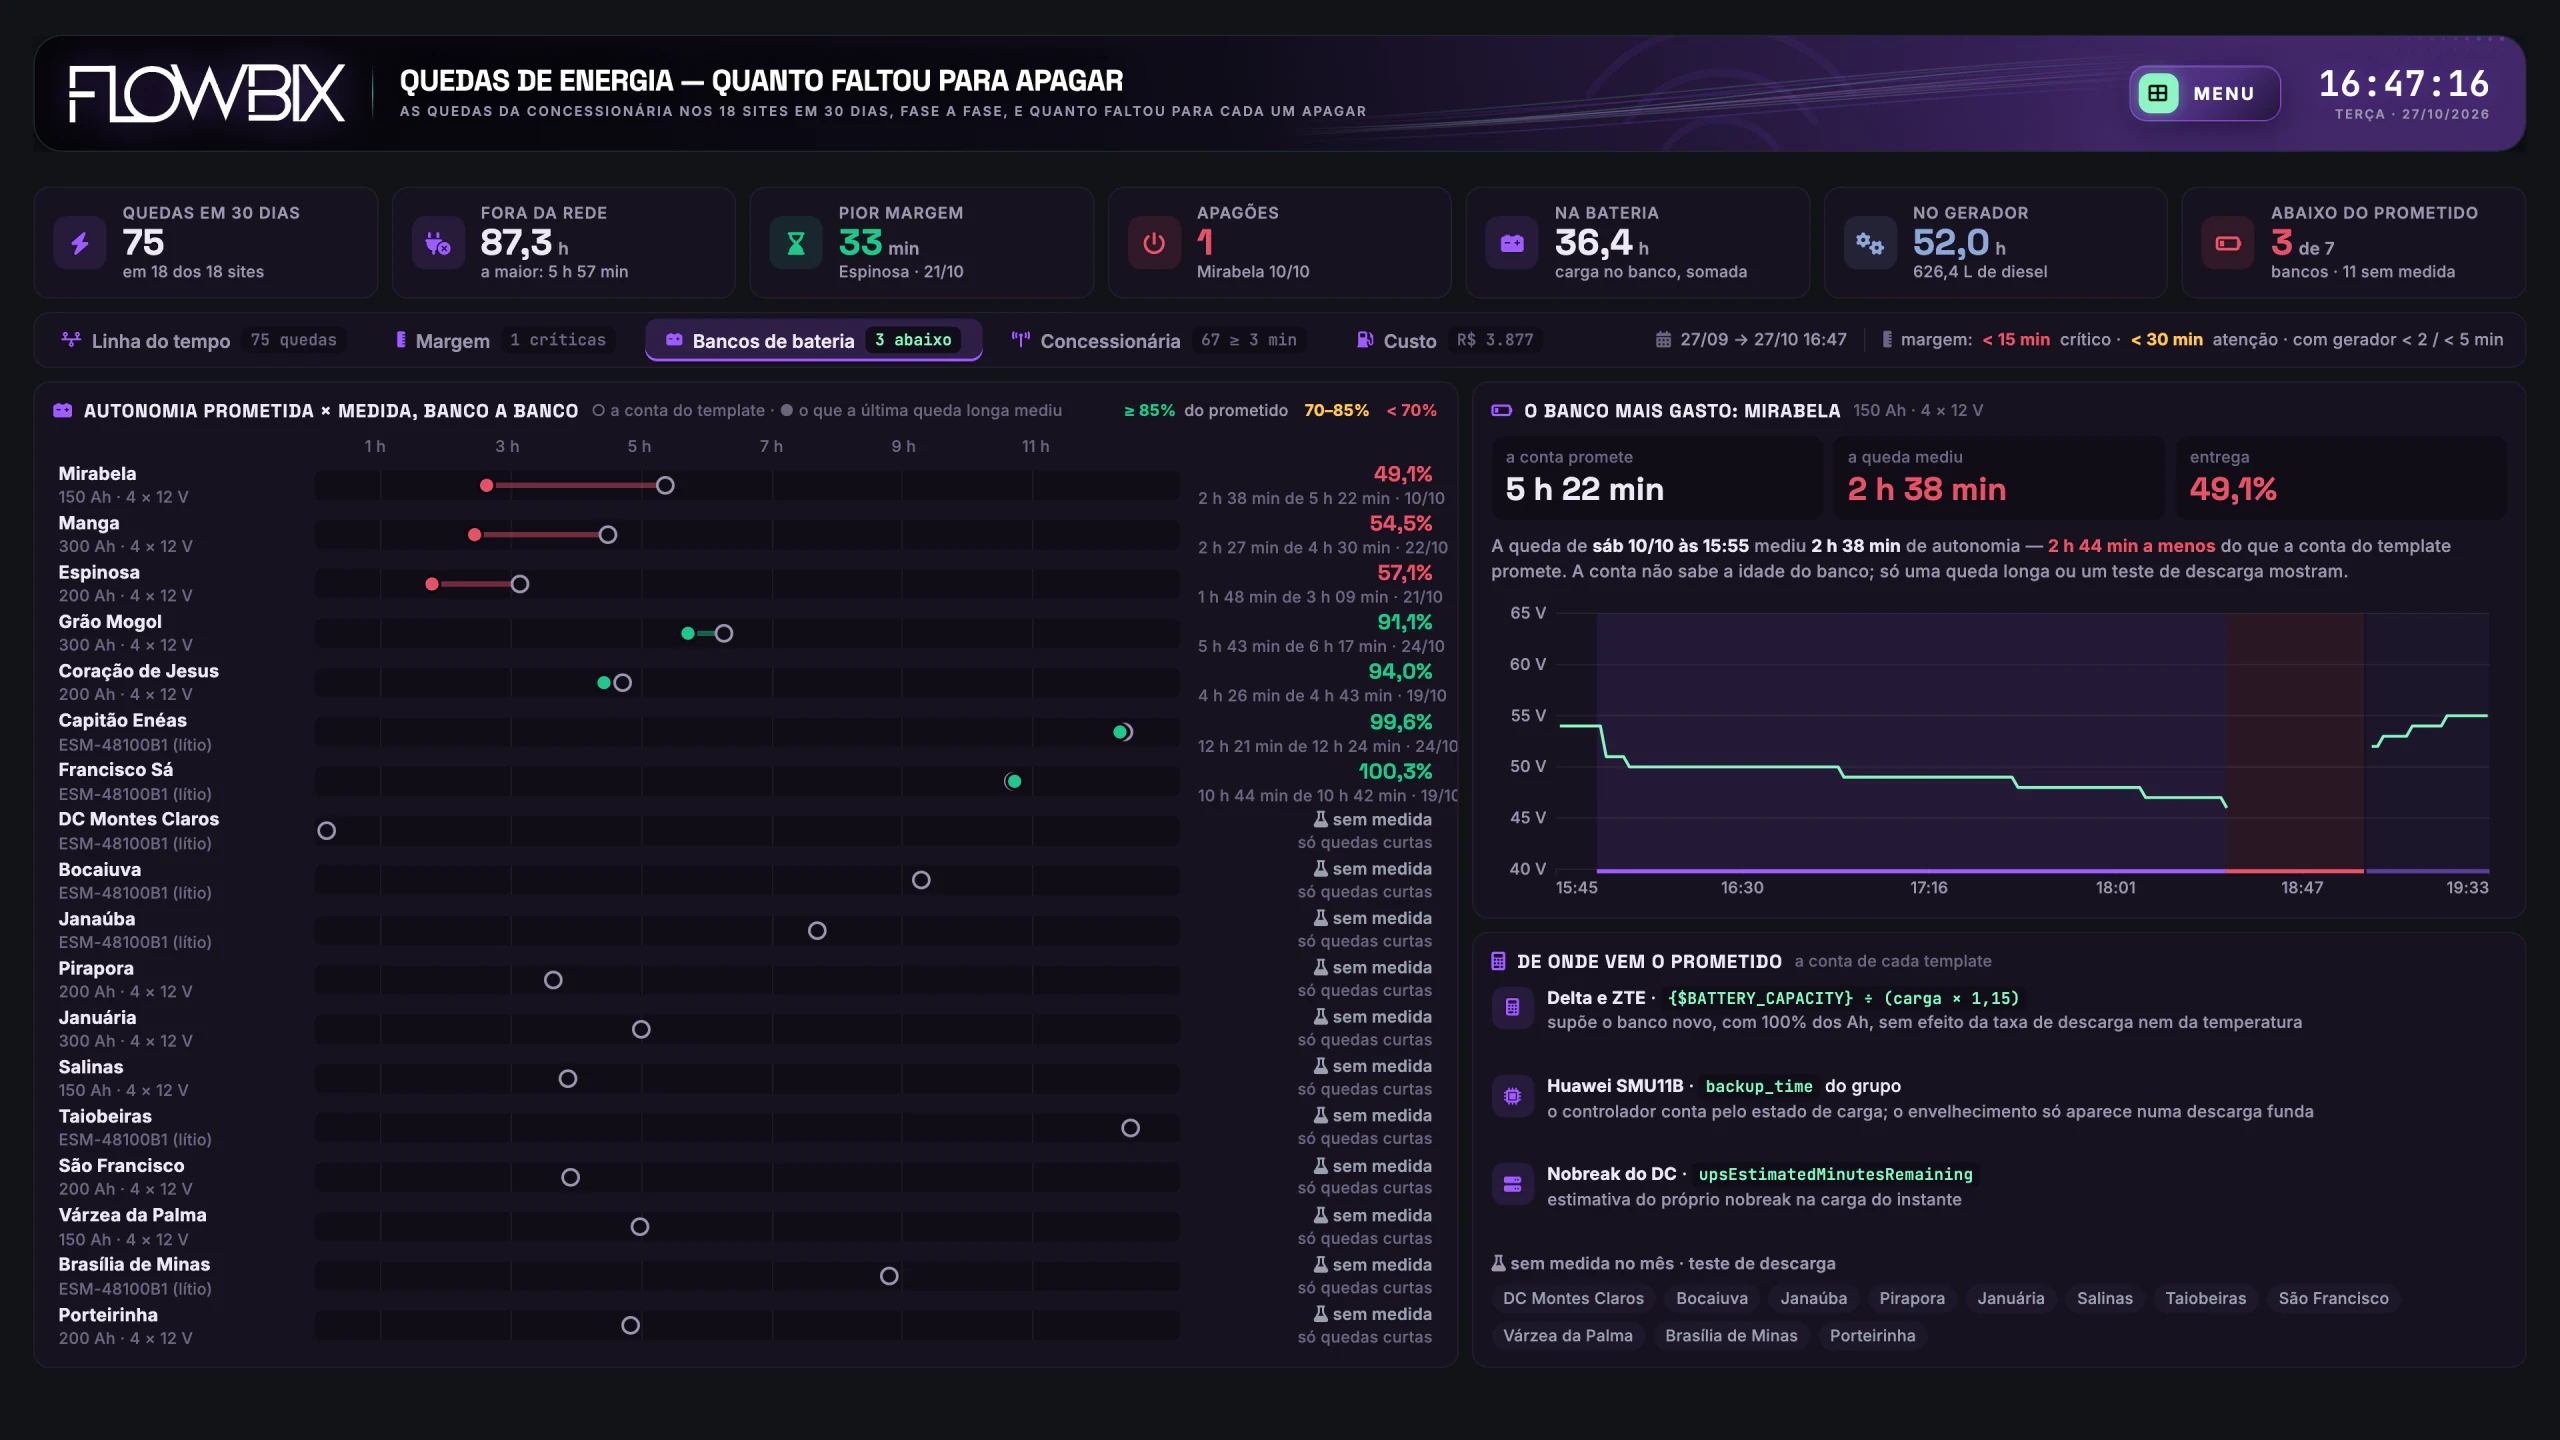Click the calendar icon by the date range

(x=1663, y=340)
